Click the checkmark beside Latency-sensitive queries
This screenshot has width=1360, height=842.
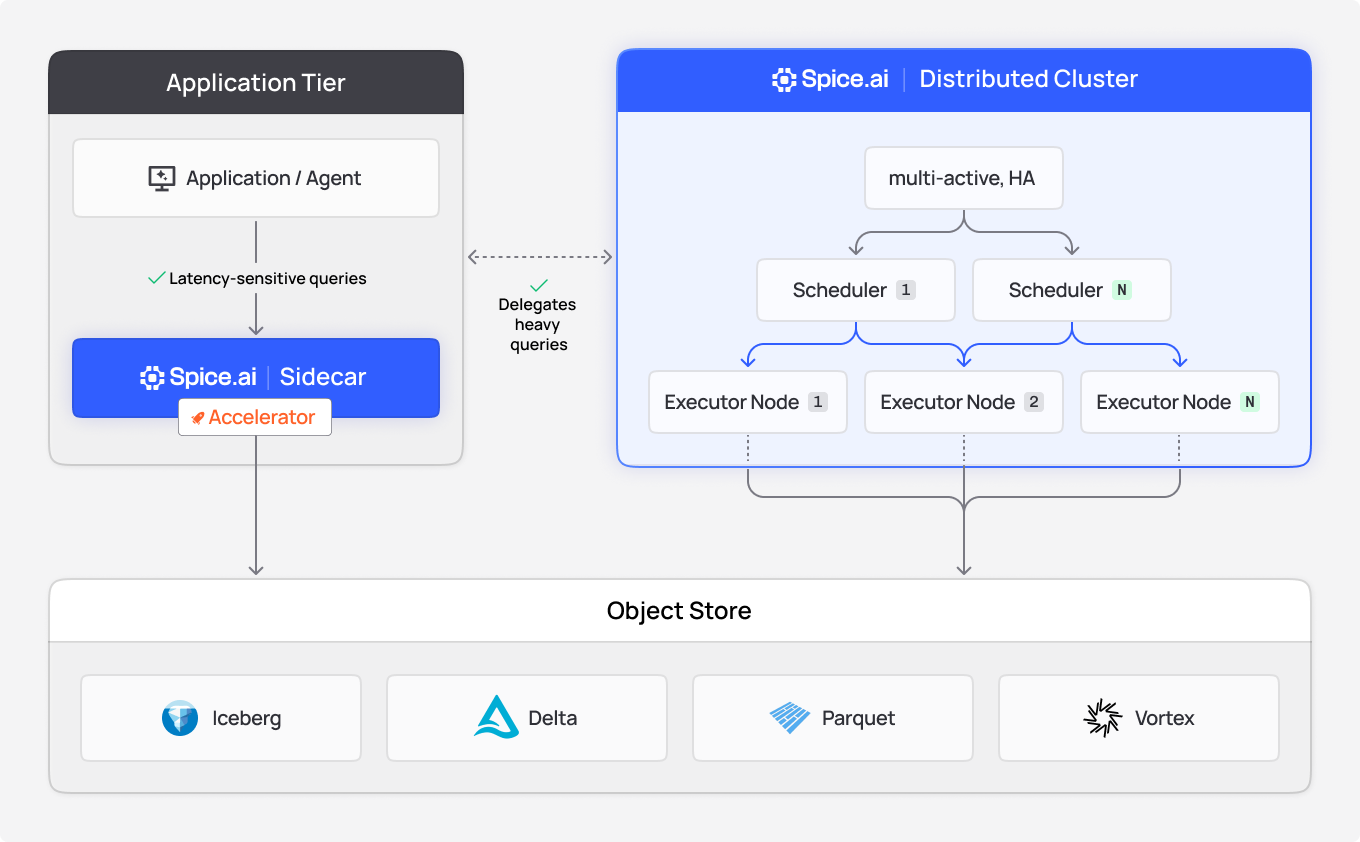156,278
